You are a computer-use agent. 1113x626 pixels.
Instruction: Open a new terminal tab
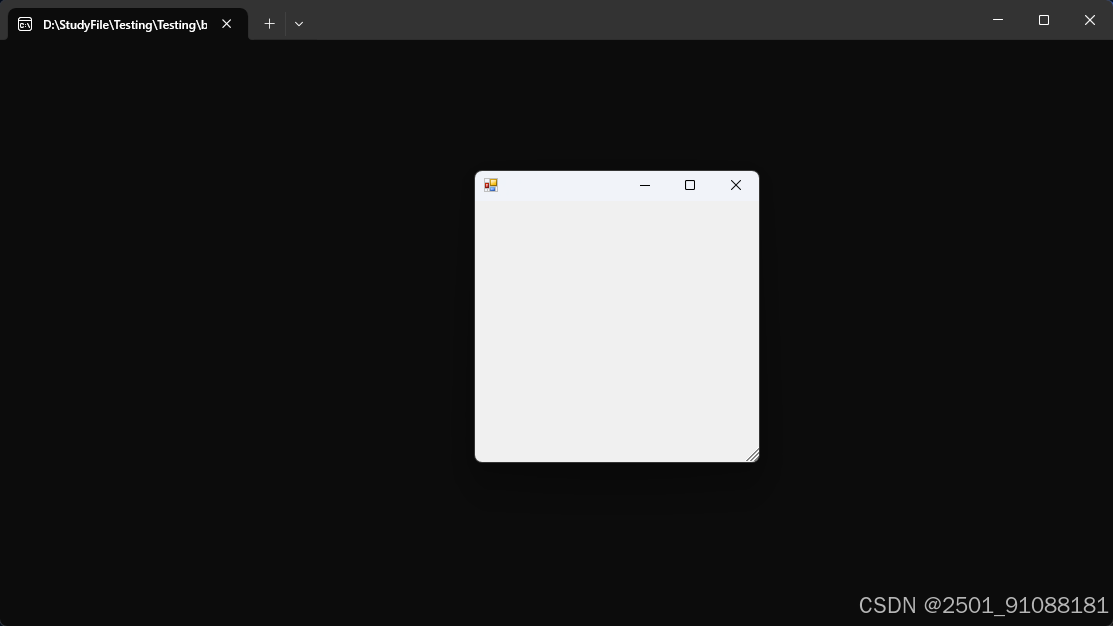click(269, 24)
